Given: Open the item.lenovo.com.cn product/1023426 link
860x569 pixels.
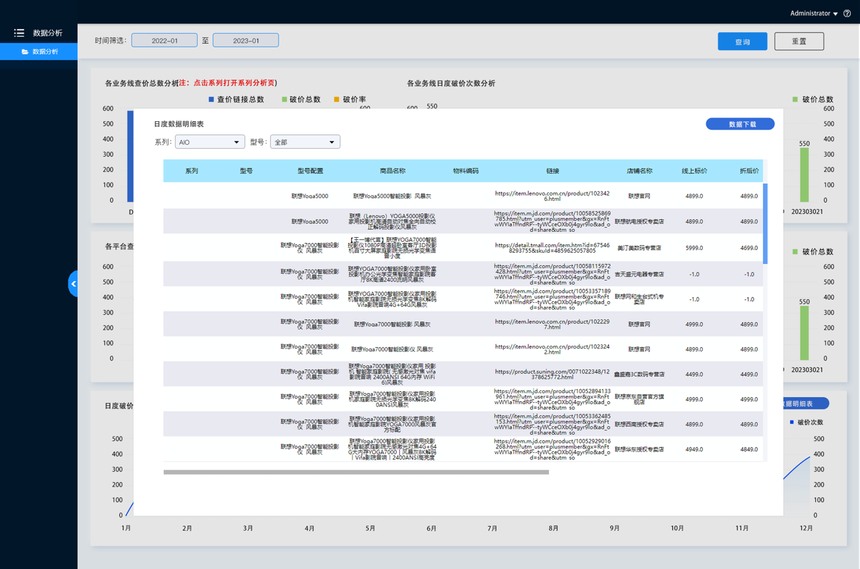Looking at the screenshot, I should 552,196.
